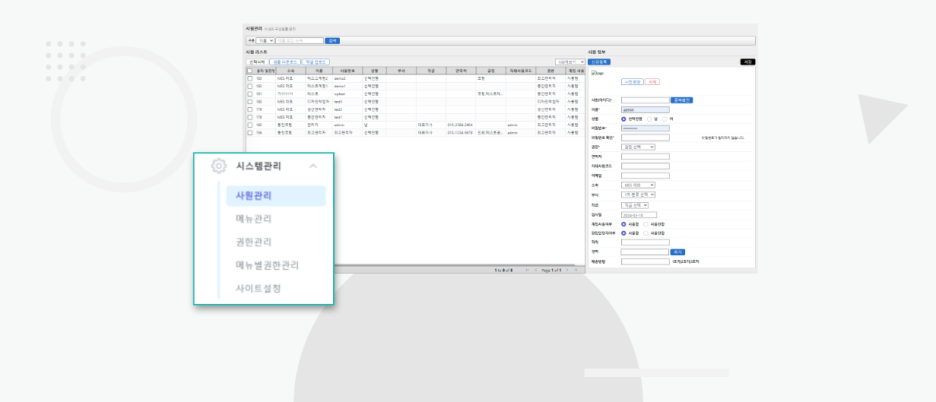Click the 신규등록 button
Image resolution: width=936 pixels, height=402 pixels.
click(x=599, y=62)
